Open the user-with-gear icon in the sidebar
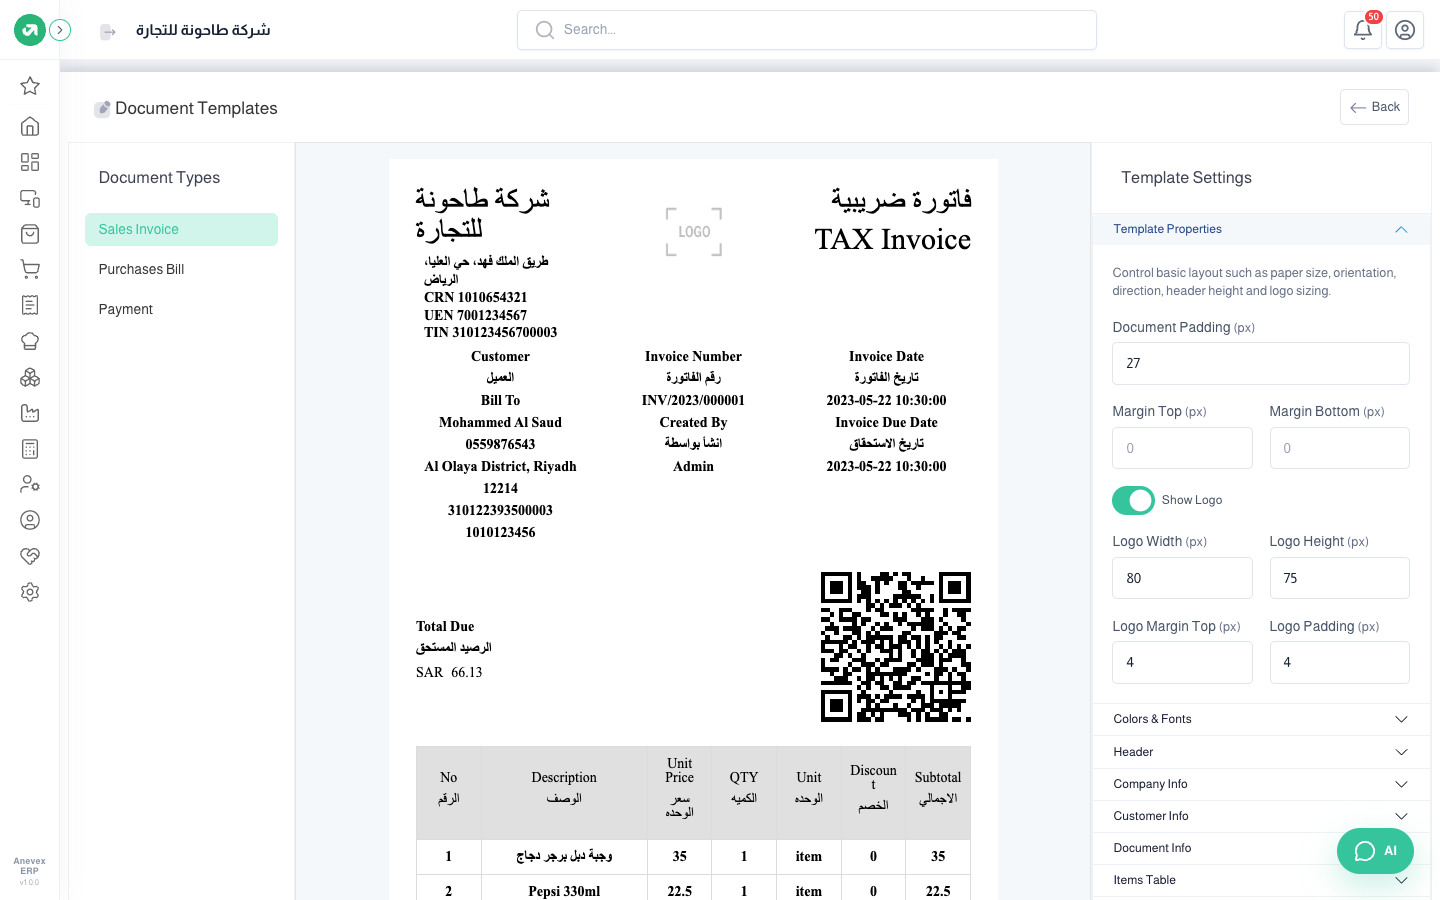 click(30, 484)
